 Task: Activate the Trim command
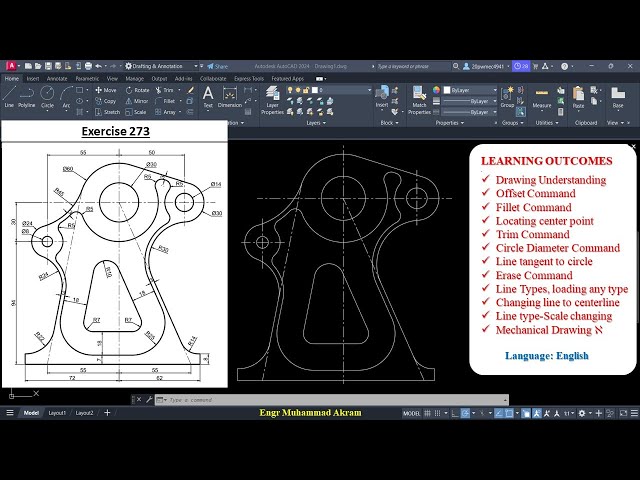coord(164,90)
